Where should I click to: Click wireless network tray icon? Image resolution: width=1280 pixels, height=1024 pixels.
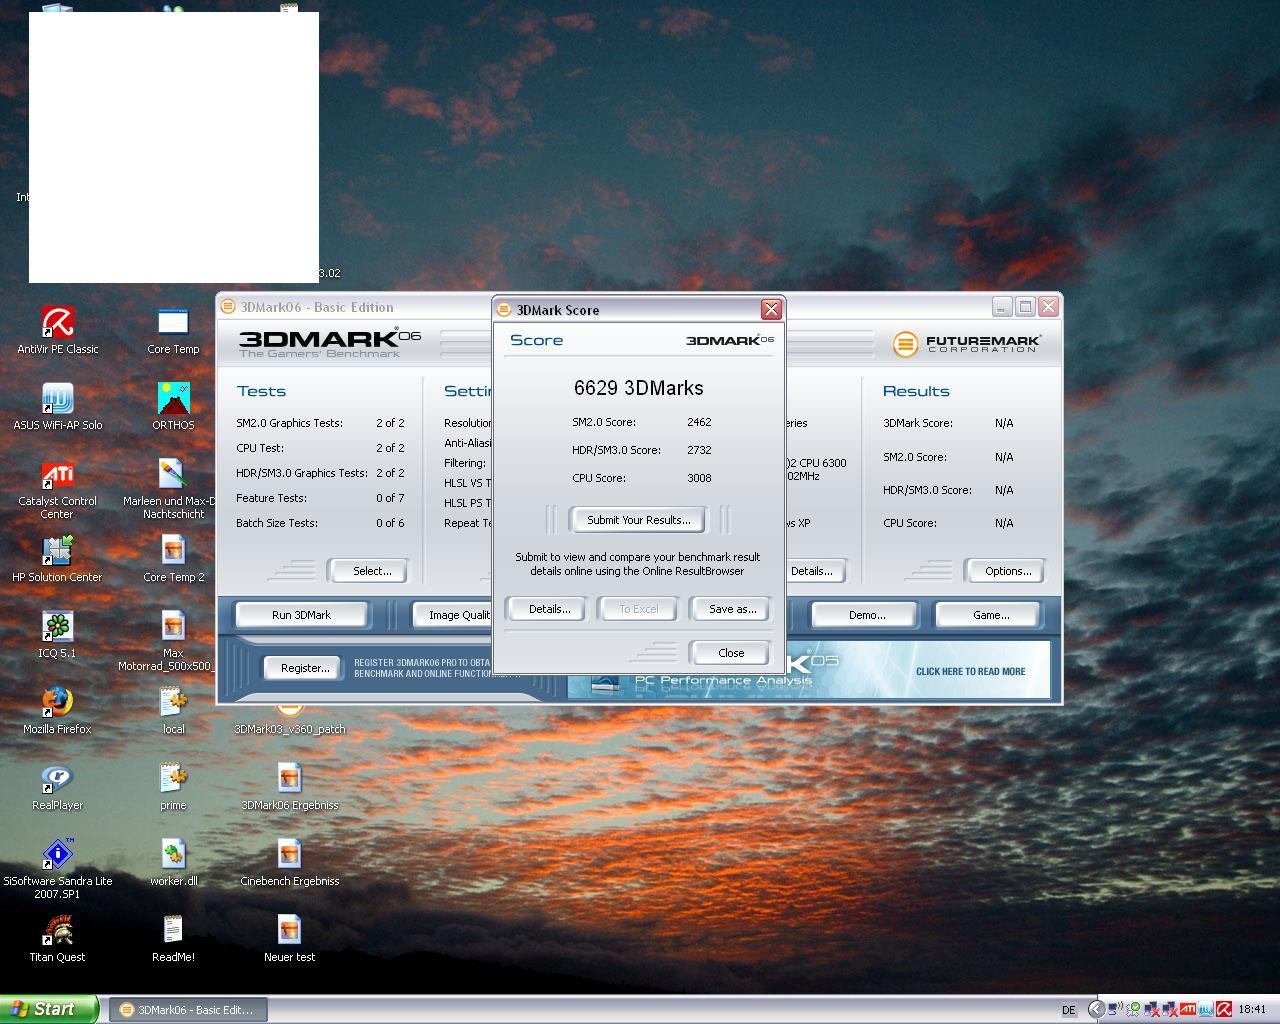pyautogui.click(x=1115, y=1009)
